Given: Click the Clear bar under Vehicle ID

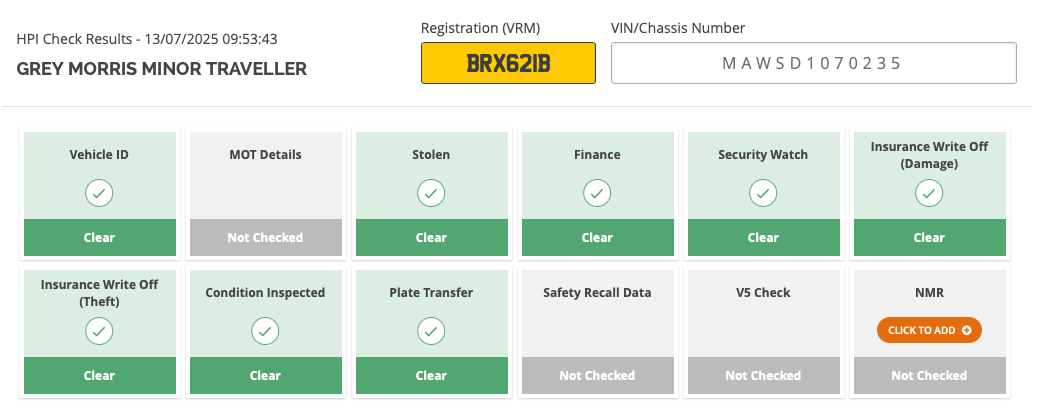Looking at the screenshot, I should click(100, 237).
